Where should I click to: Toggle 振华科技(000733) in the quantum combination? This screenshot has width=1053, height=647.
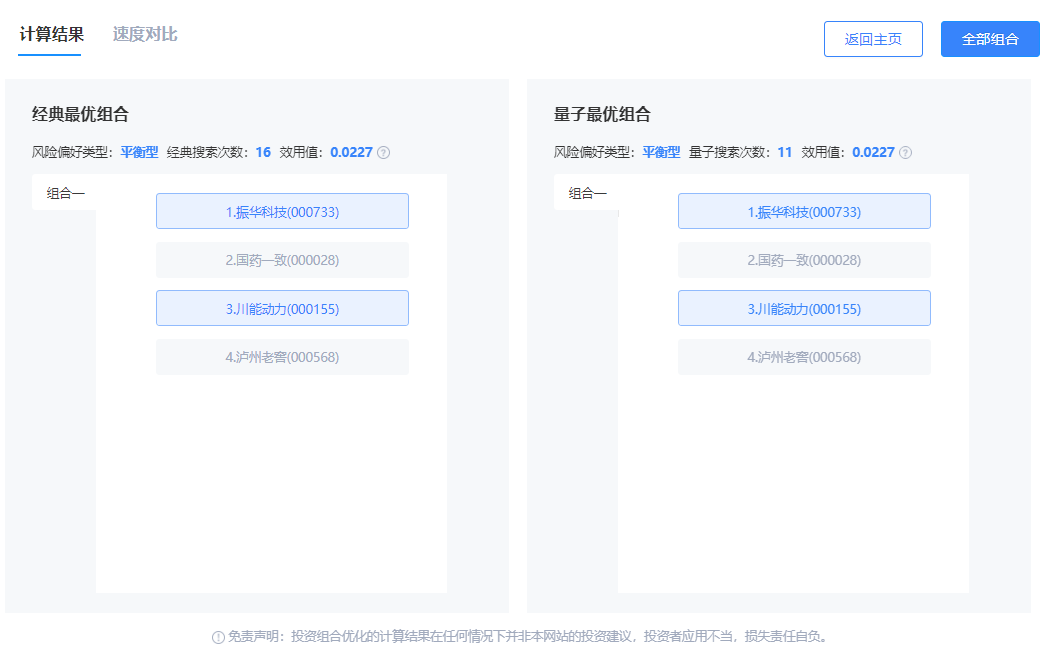point(804,211)
